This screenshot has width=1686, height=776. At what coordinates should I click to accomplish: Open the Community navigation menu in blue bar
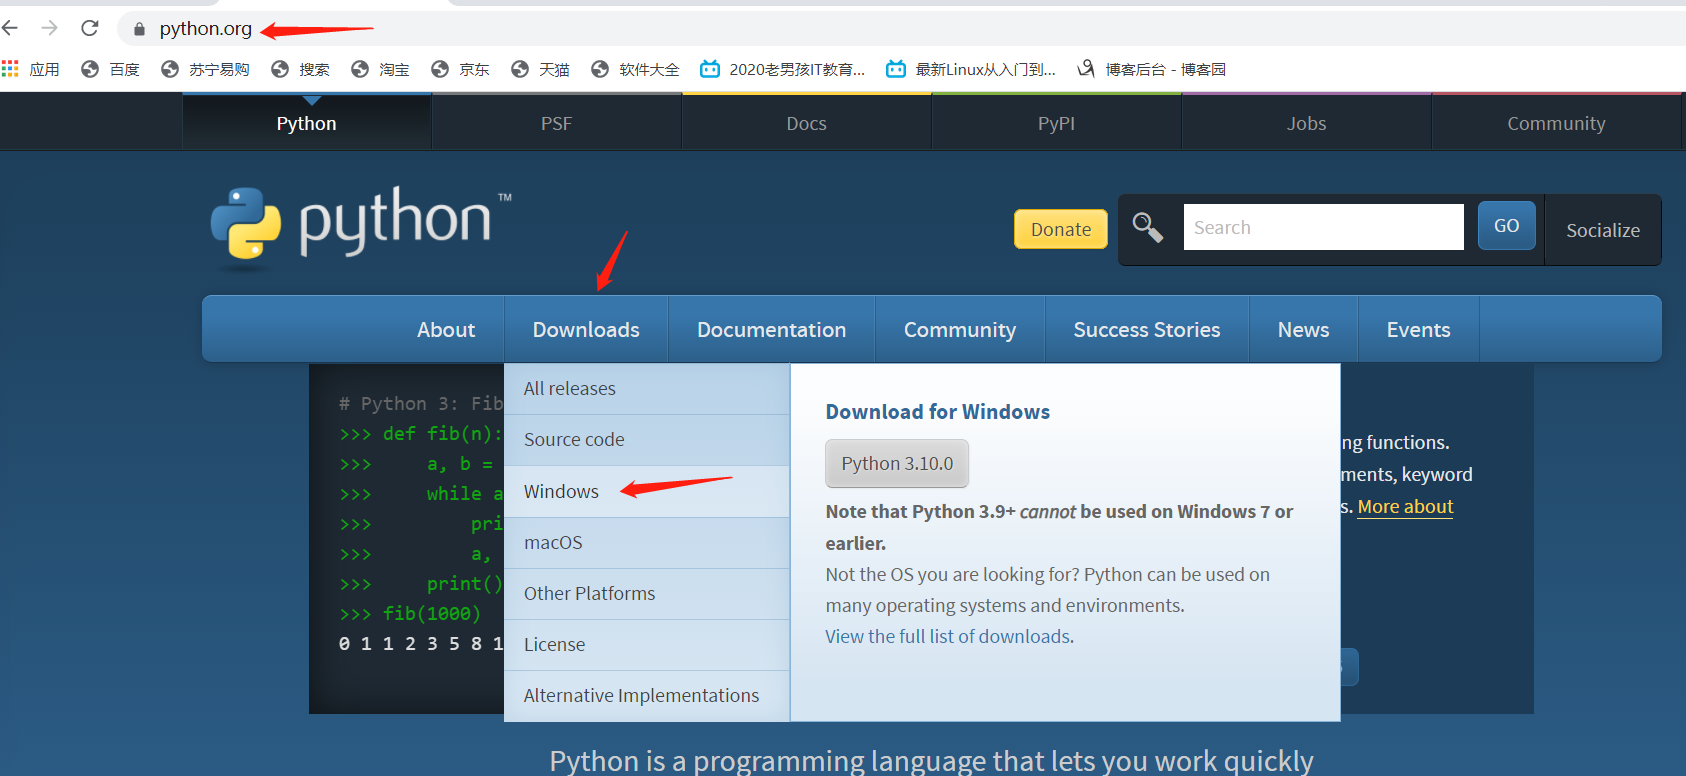point(960,329)
